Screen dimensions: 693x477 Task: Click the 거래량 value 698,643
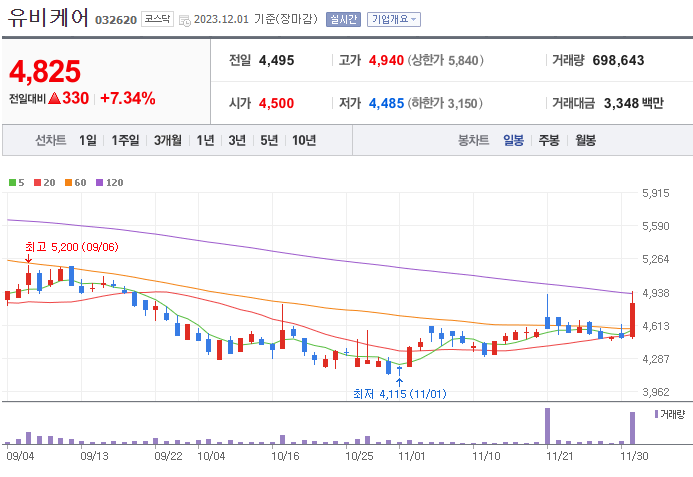[618, 60]
